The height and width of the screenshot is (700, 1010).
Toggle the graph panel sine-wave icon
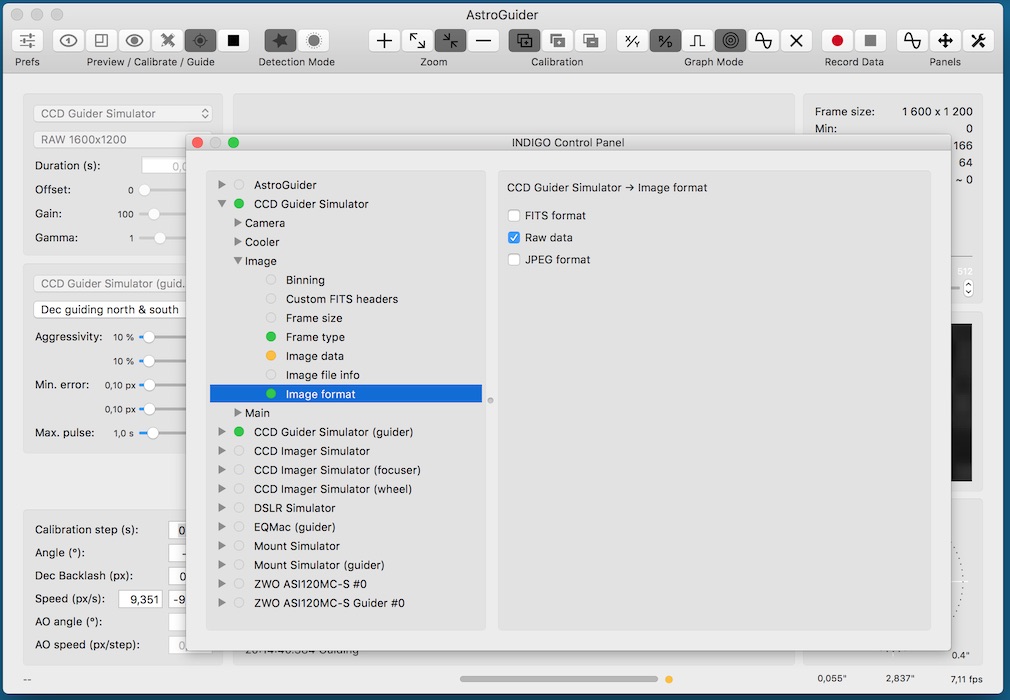pyautogui.click(x=912, y=41)
